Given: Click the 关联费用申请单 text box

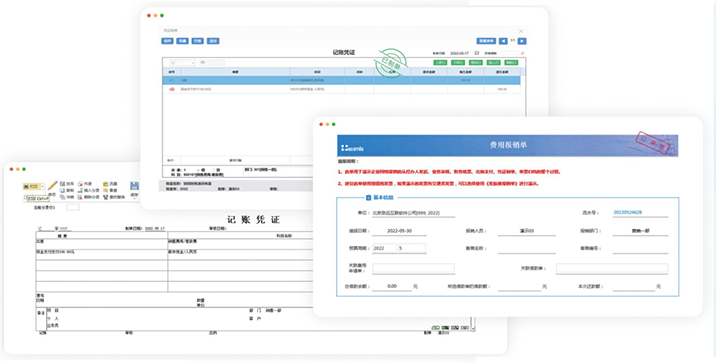Looking at the screenshot, I should pyautogui.click(x=413, y=268).
